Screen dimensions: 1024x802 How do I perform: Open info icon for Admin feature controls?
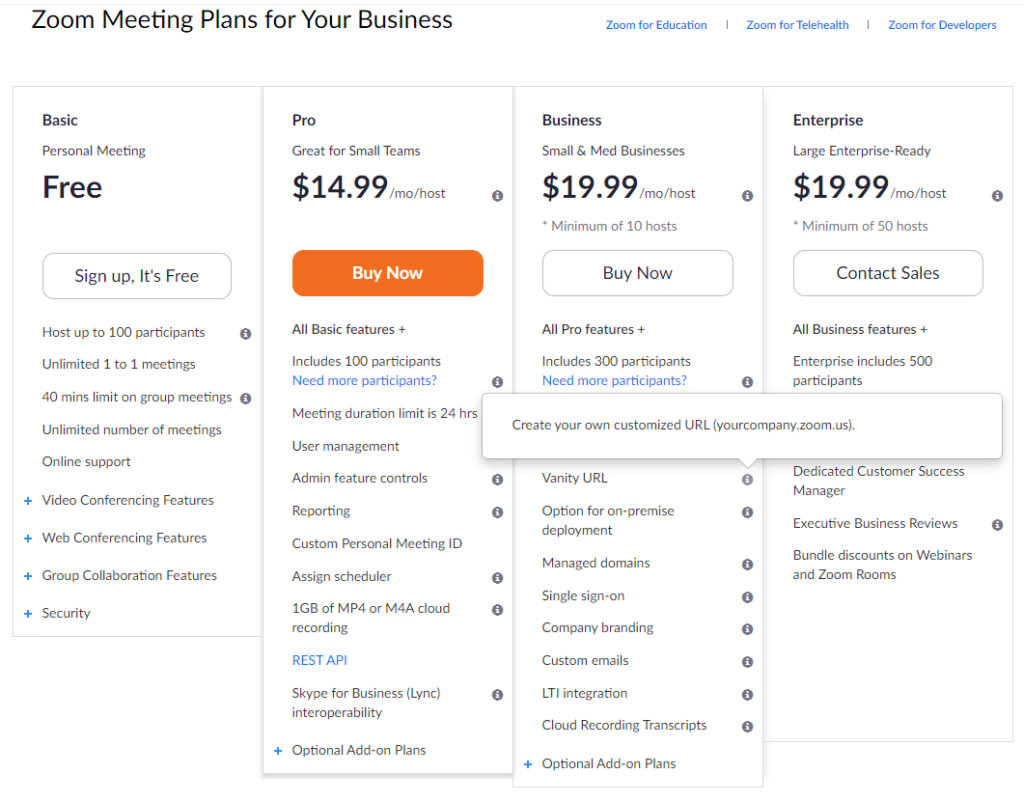click(x=498, y=479)
